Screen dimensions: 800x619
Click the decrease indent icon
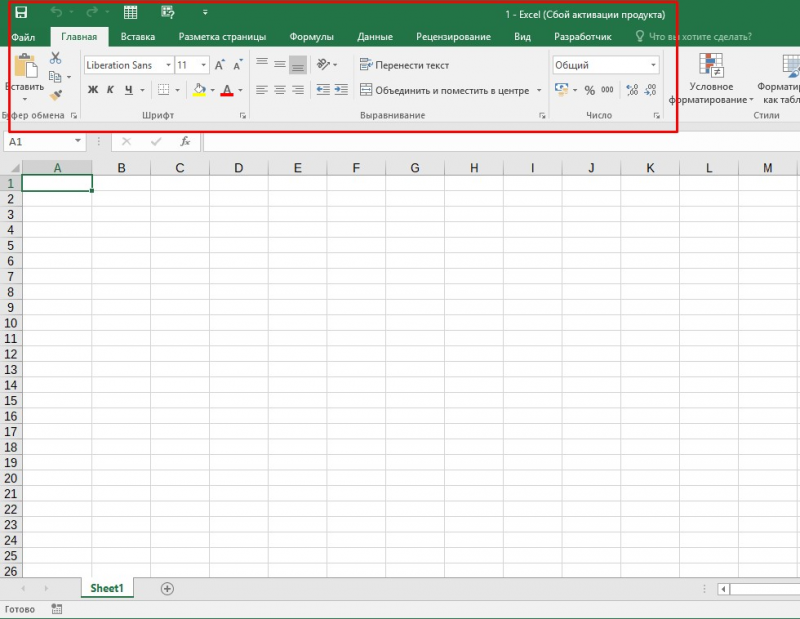tap(322, 90)
